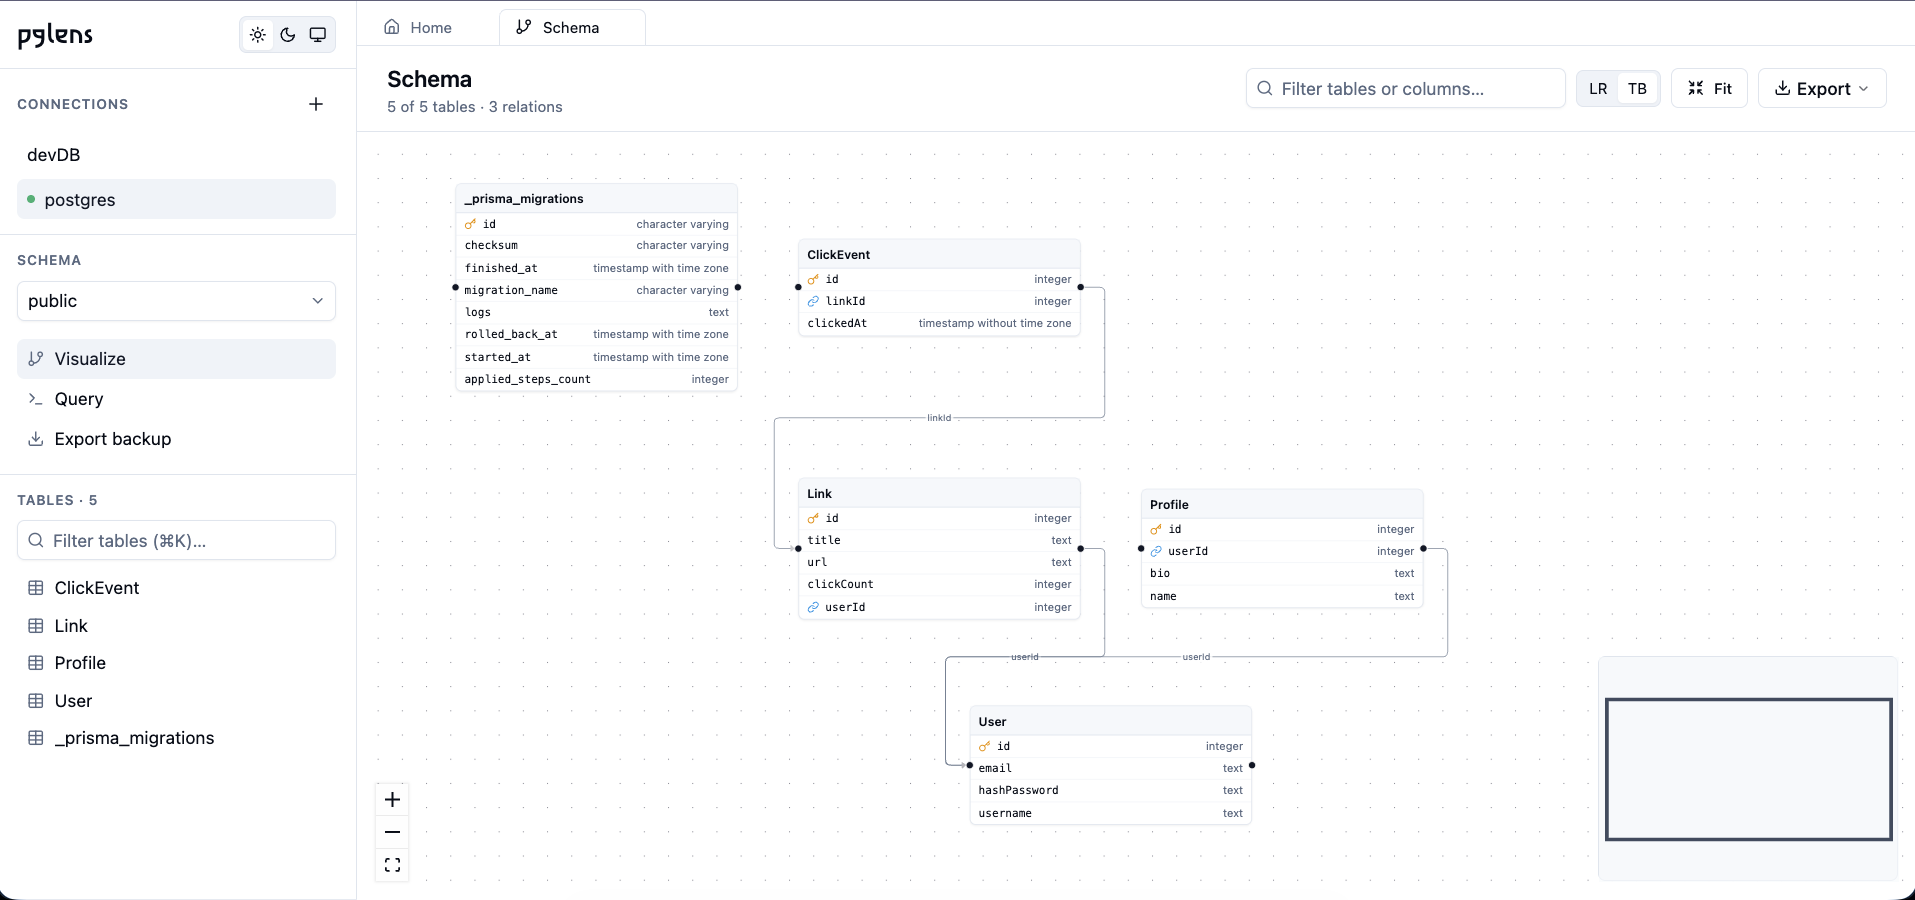Click the Filter tables or columns field
This screenshot has height=900, width=1915.
pos(1405,88)
